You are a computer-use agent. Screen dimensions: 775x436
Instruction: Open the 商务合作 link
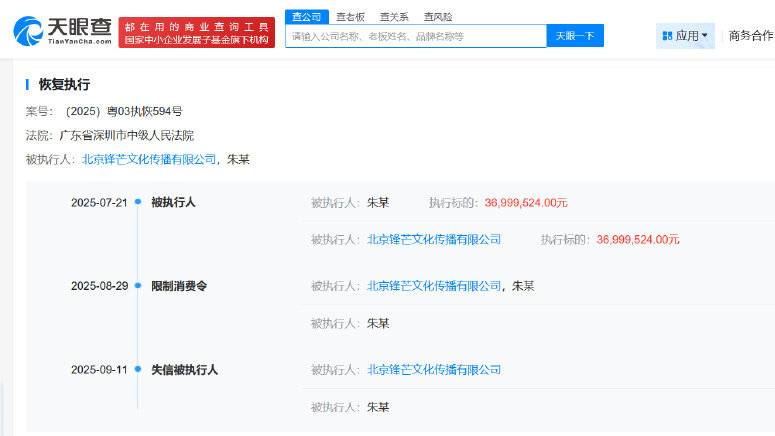coord(751,36)
